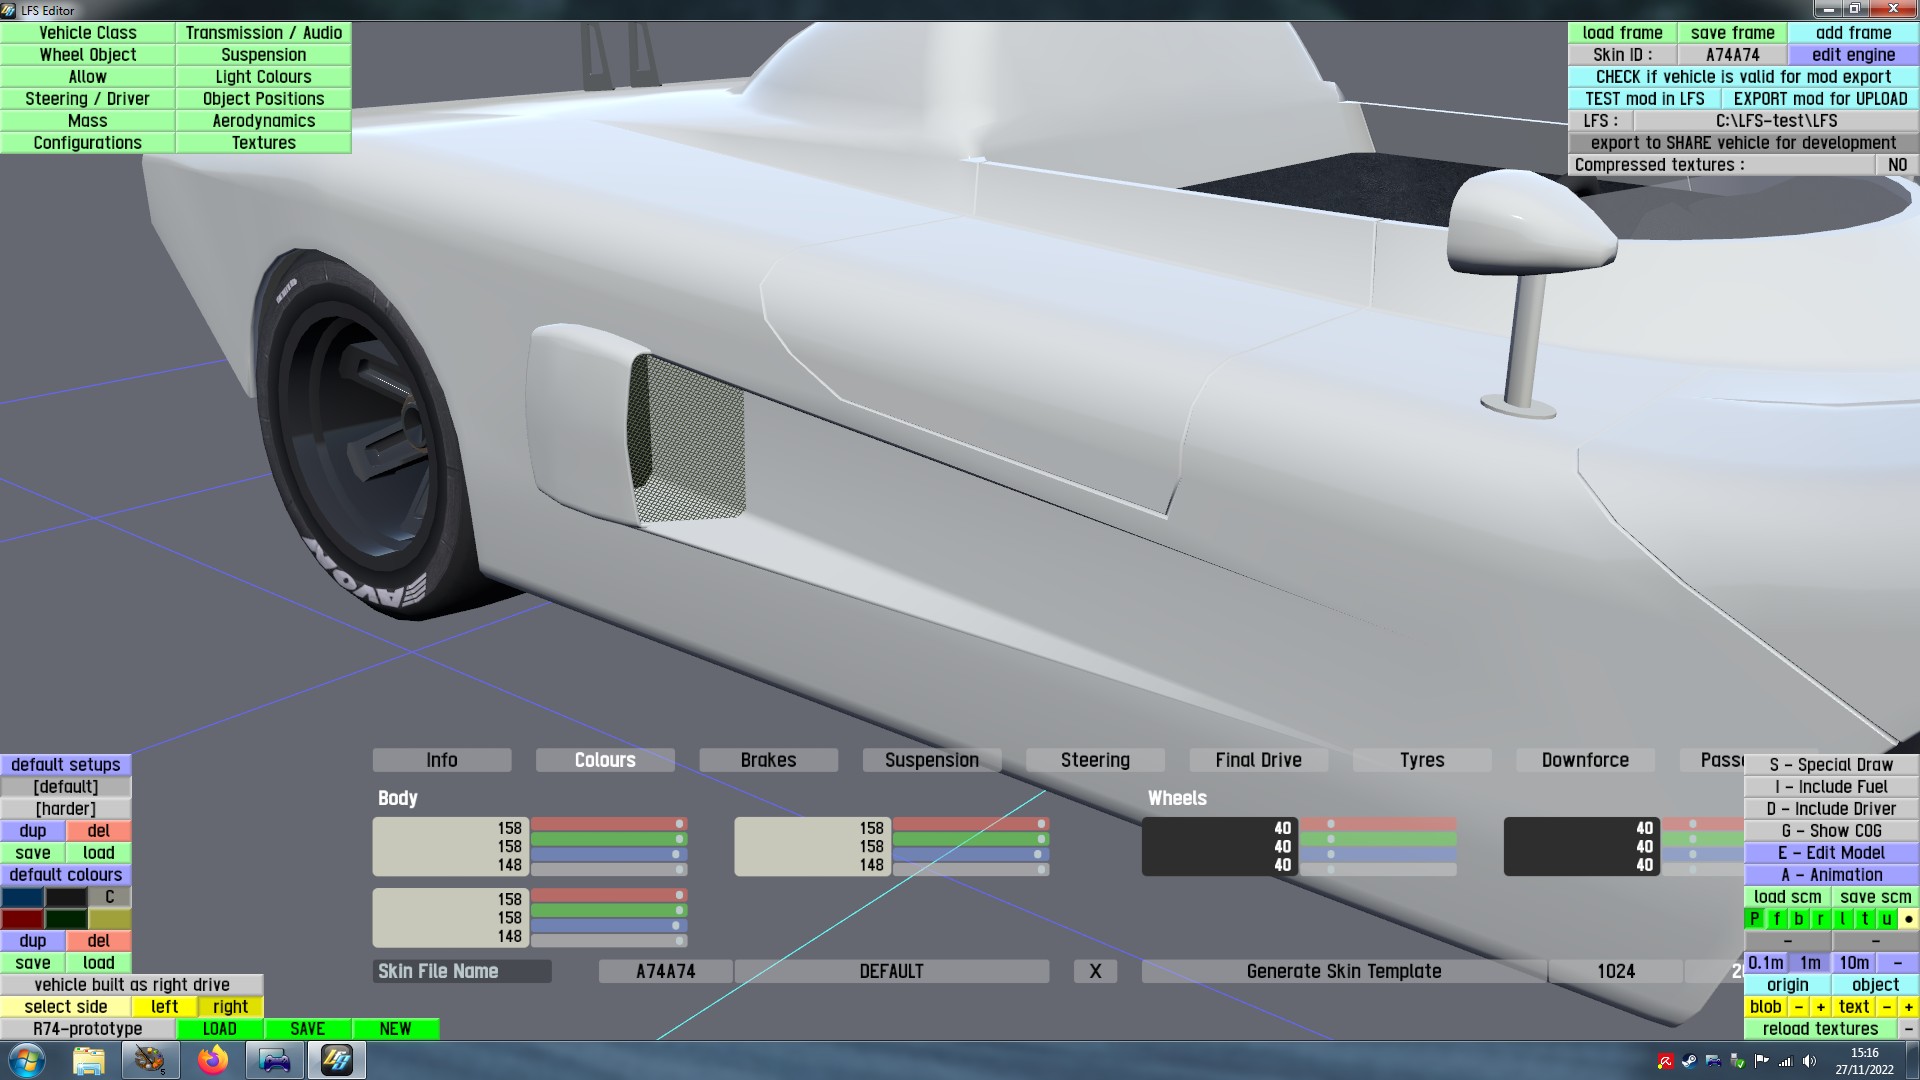Open Firefox from the taskbar

212,1060
